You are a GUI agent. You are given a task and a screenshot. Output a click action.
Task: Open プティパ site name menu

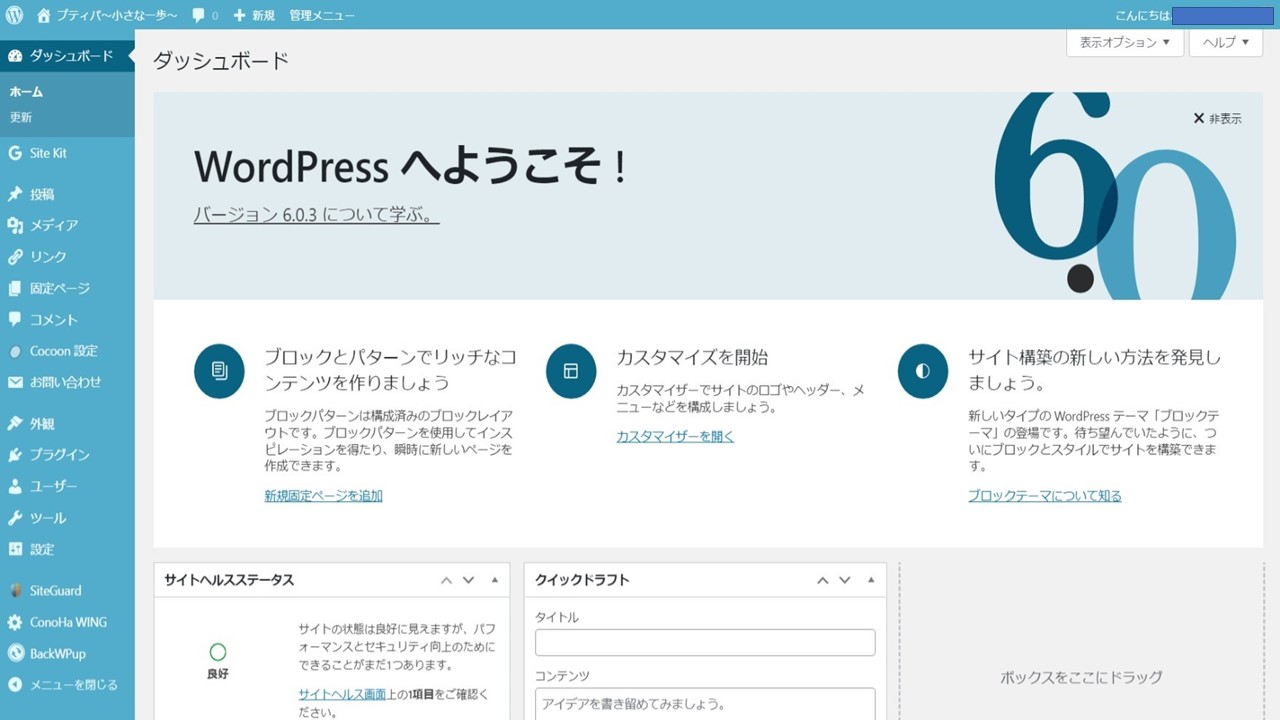tap(107, 16)
